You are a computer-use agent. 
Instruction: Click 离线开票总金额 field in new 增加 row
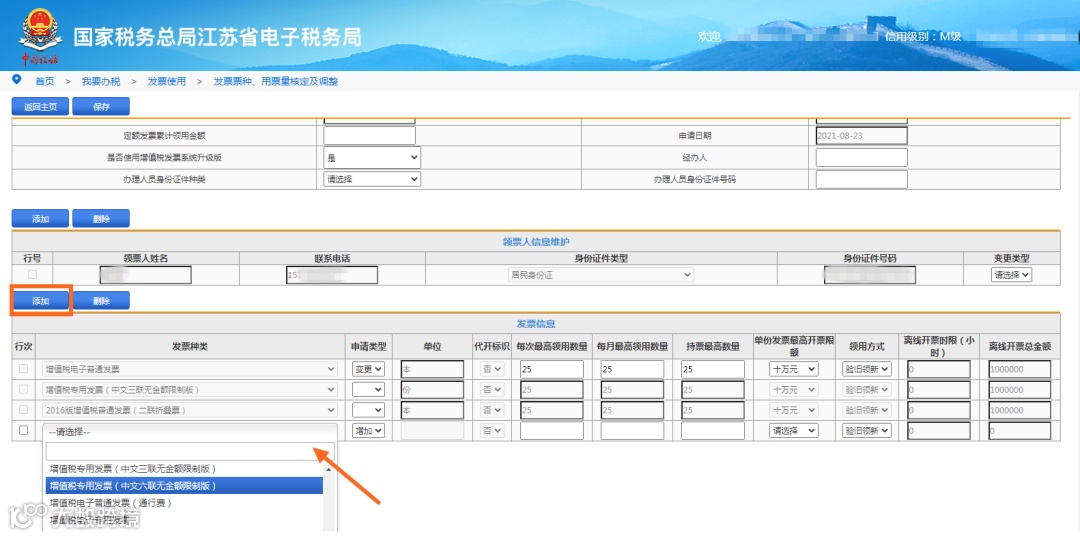1019,431
